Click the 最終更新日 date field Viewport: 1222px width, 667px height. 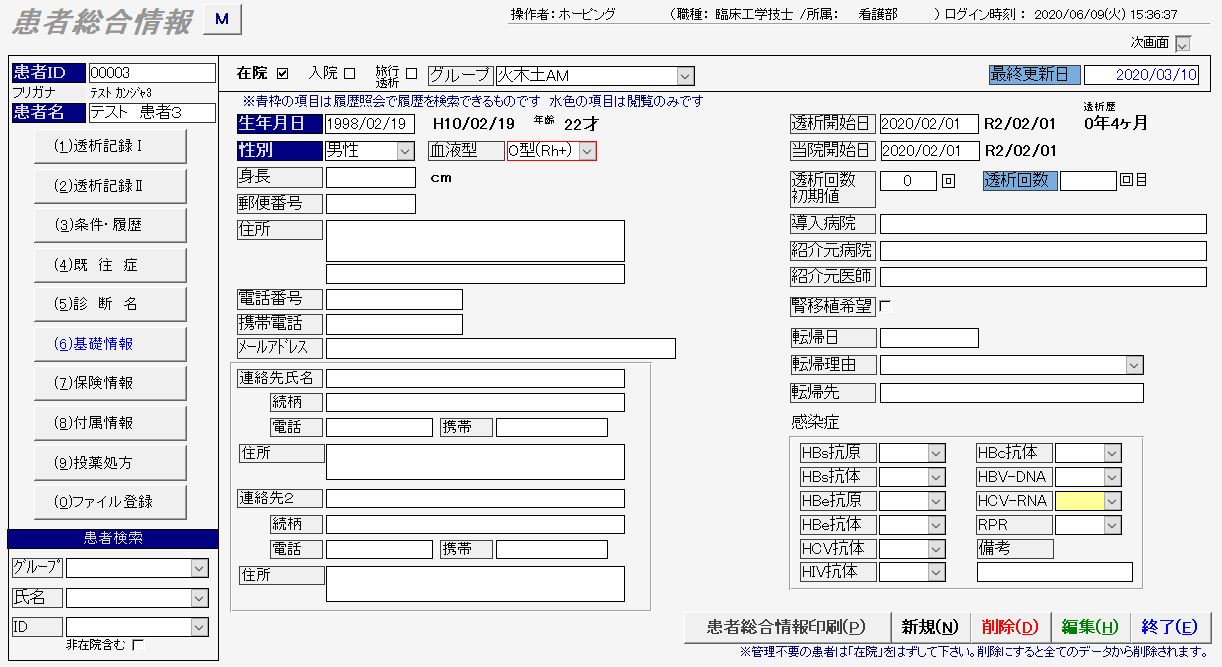(x=1141, y=75)
